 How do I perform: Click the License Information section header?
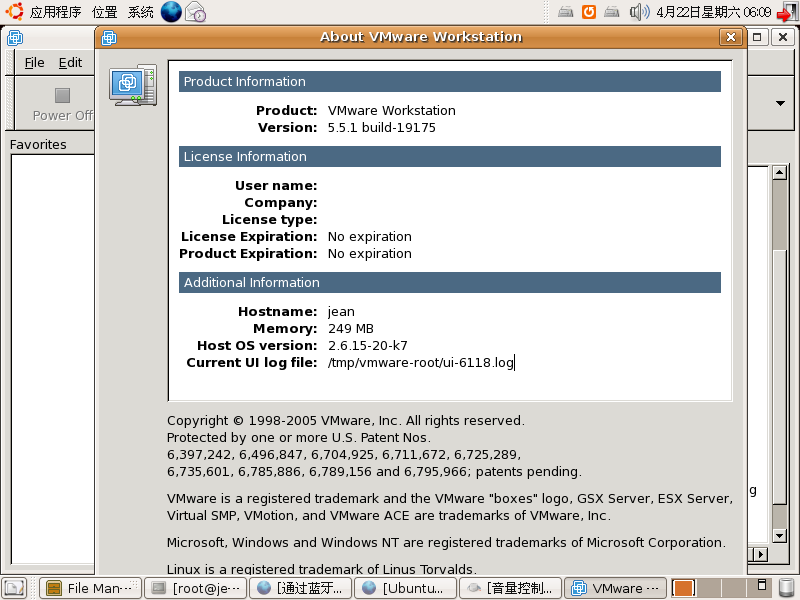click(449, 157)
